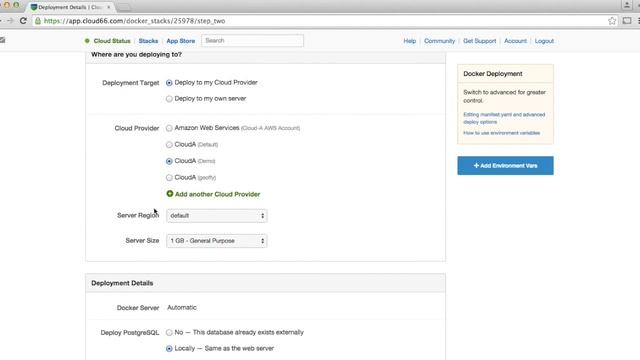
Task: Reload the page with the refresh icon
Action: [x=23, y=21]
